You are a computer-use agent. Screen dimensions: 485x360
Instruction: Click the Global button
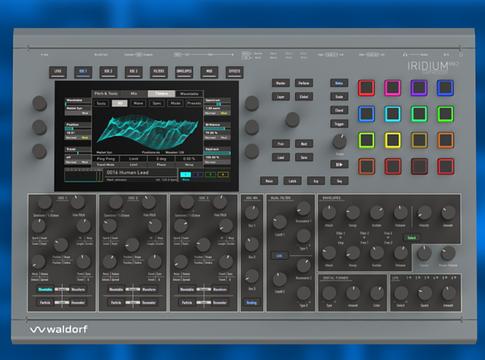point(304,97)
